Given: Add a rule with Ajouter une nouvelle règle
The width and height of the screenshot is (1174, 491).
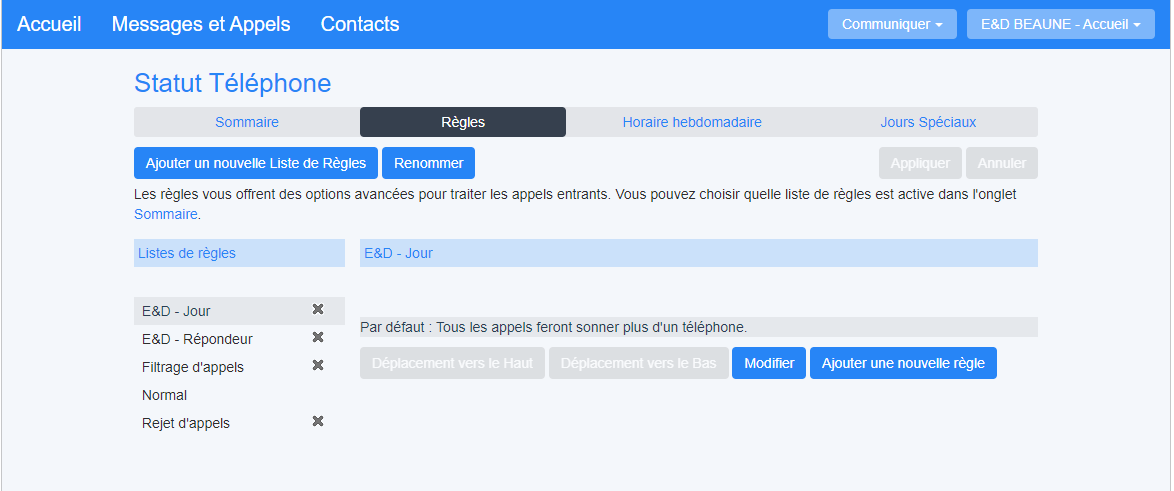Looking at the screenshot, I should (x=903, y=363).
